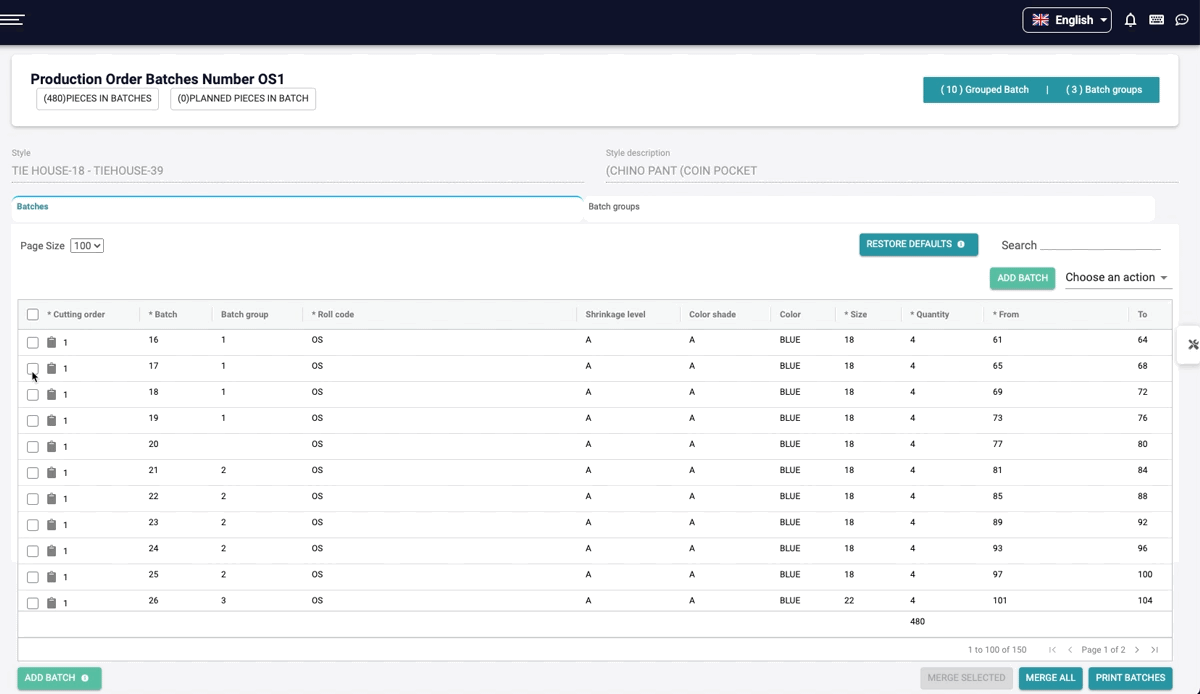Click 'Page 1 of 2' pagination text

point(1103,650)
